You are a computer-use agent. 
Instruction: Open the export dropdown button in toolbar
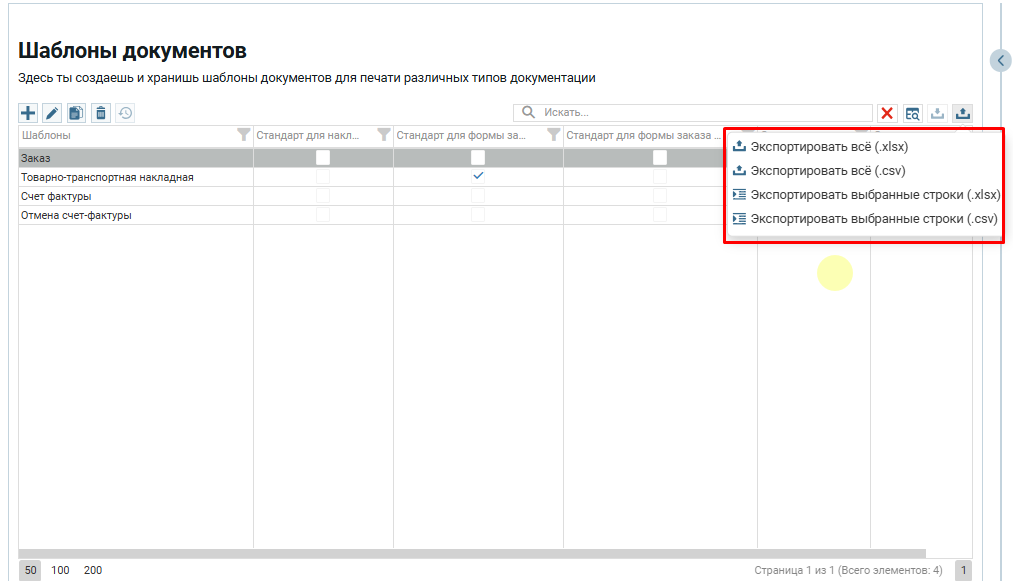962,113
